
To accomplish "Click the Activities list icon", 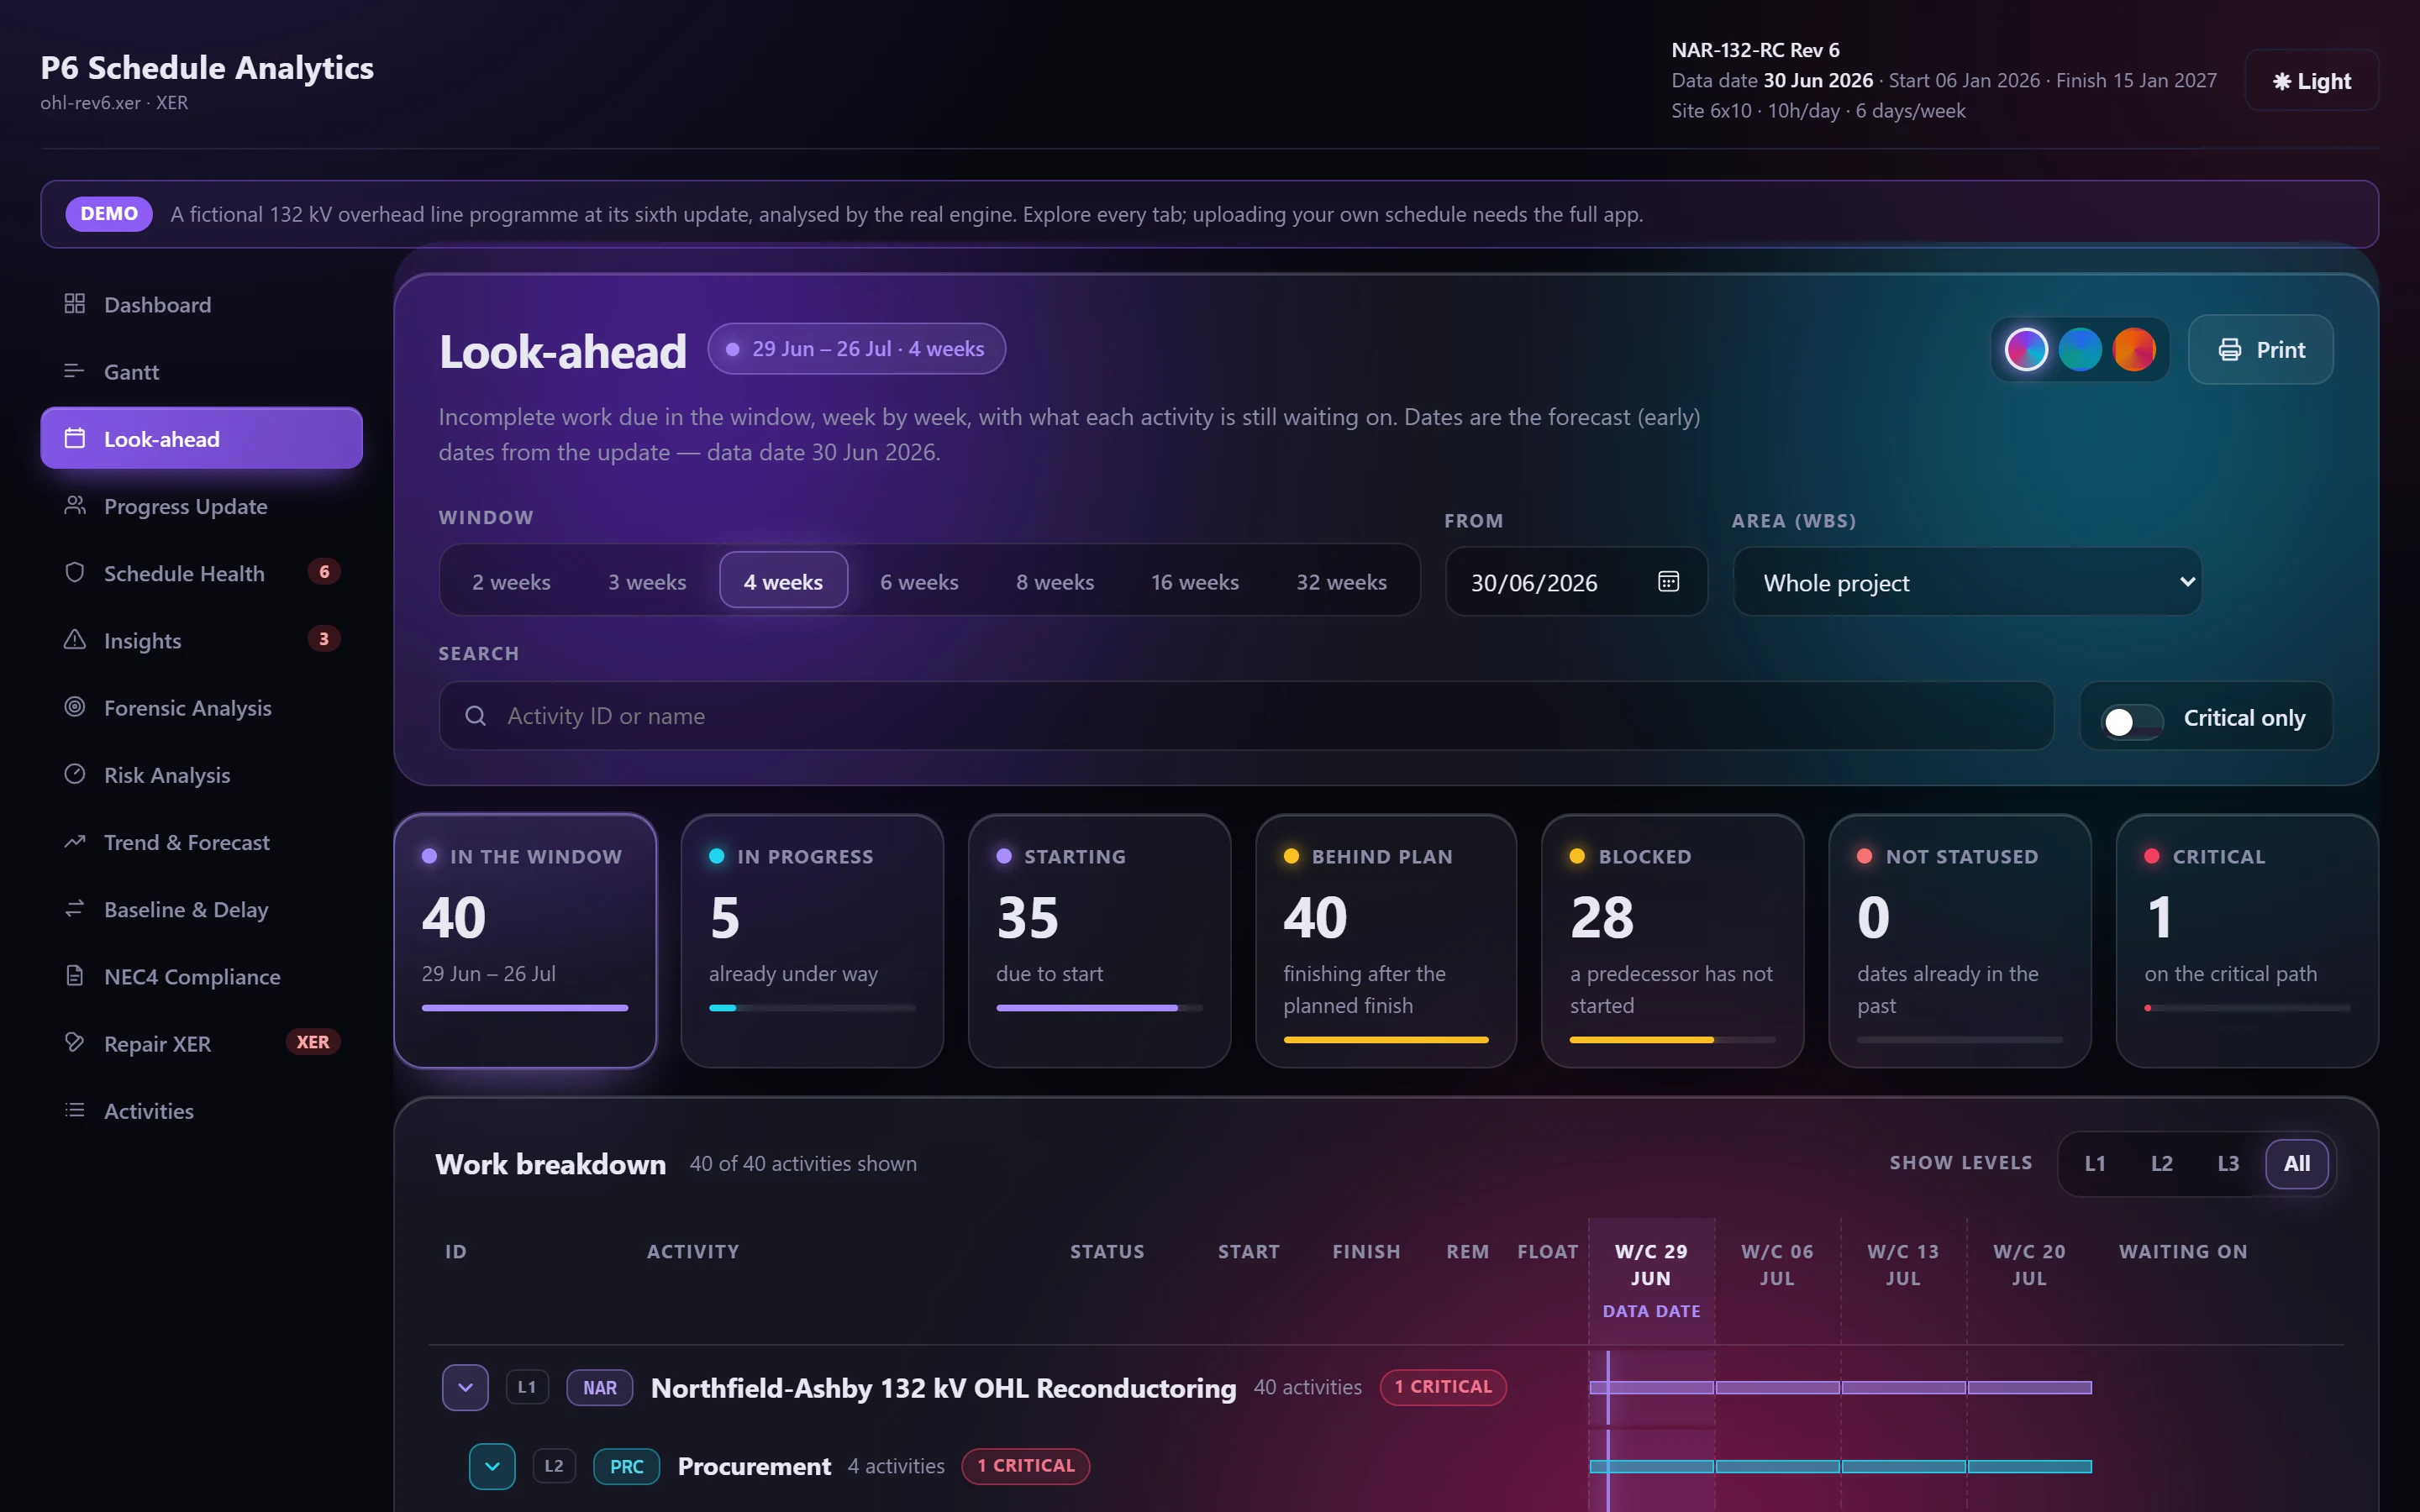I will 74,1109.
